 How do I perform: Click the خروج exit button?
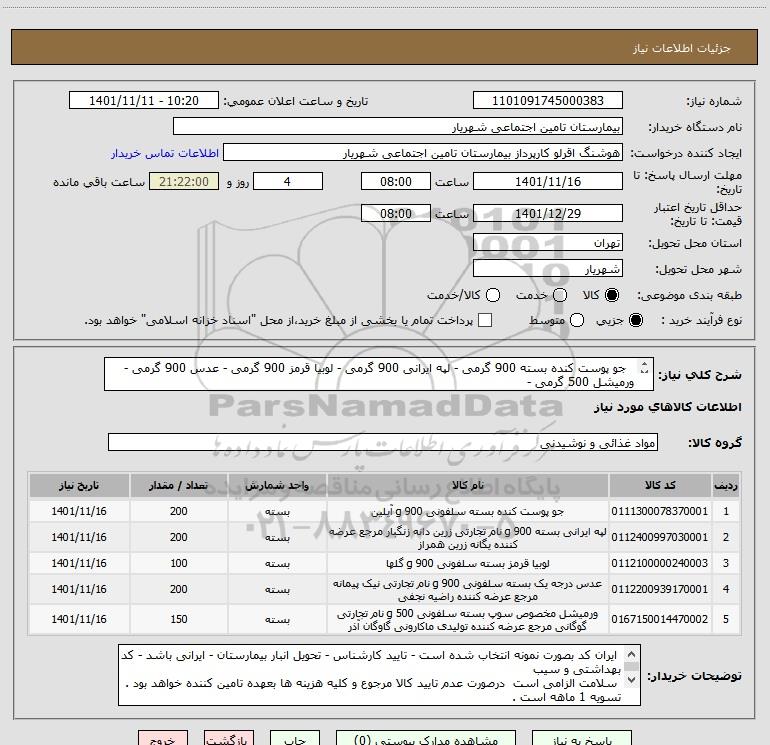point(163,738)
